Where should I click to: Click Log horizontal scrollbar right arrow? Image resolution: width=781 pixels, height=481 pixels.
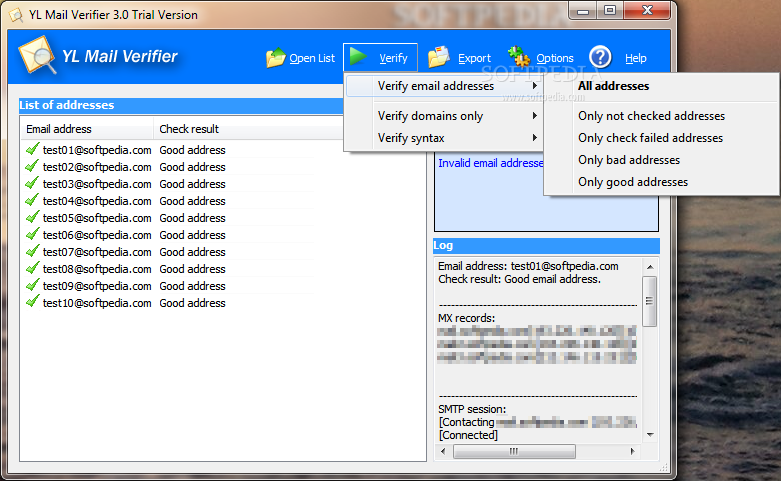point(633,451)
